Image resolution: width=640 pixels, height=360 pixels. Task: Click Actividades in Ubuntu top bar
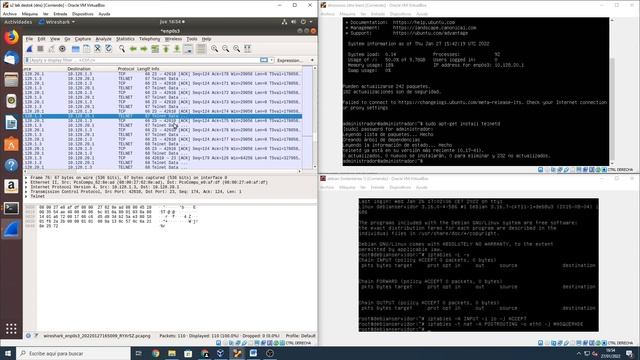pos(18,22)
